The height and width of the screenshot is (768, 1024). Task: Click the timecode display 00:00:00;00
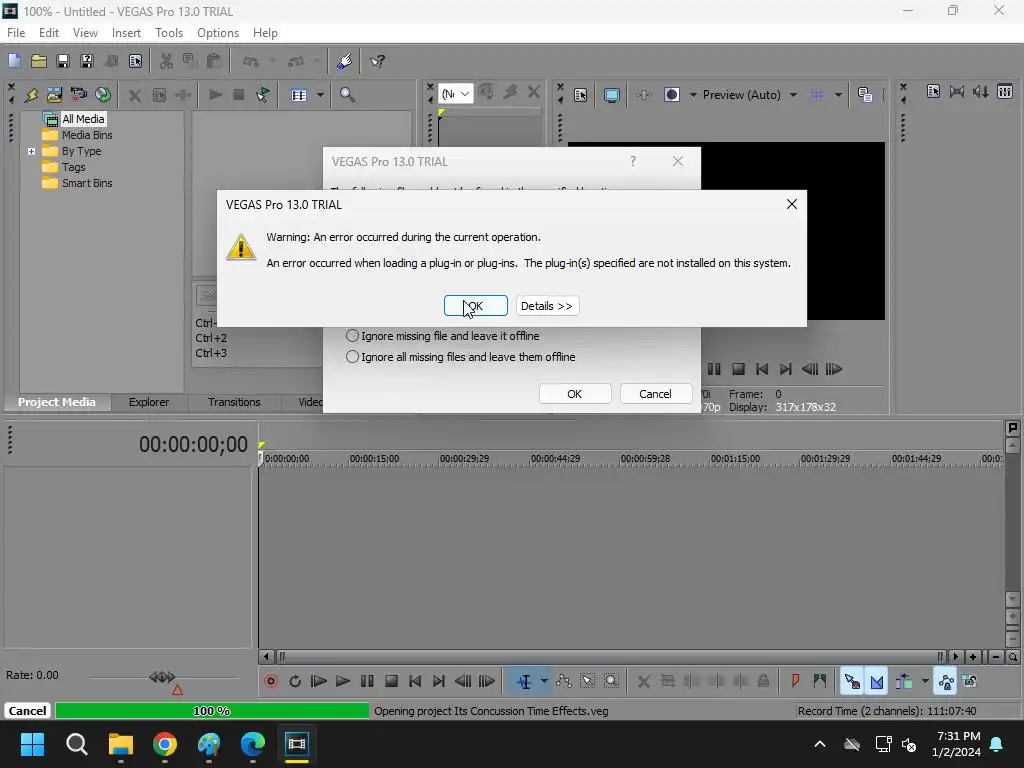point(193,445)
